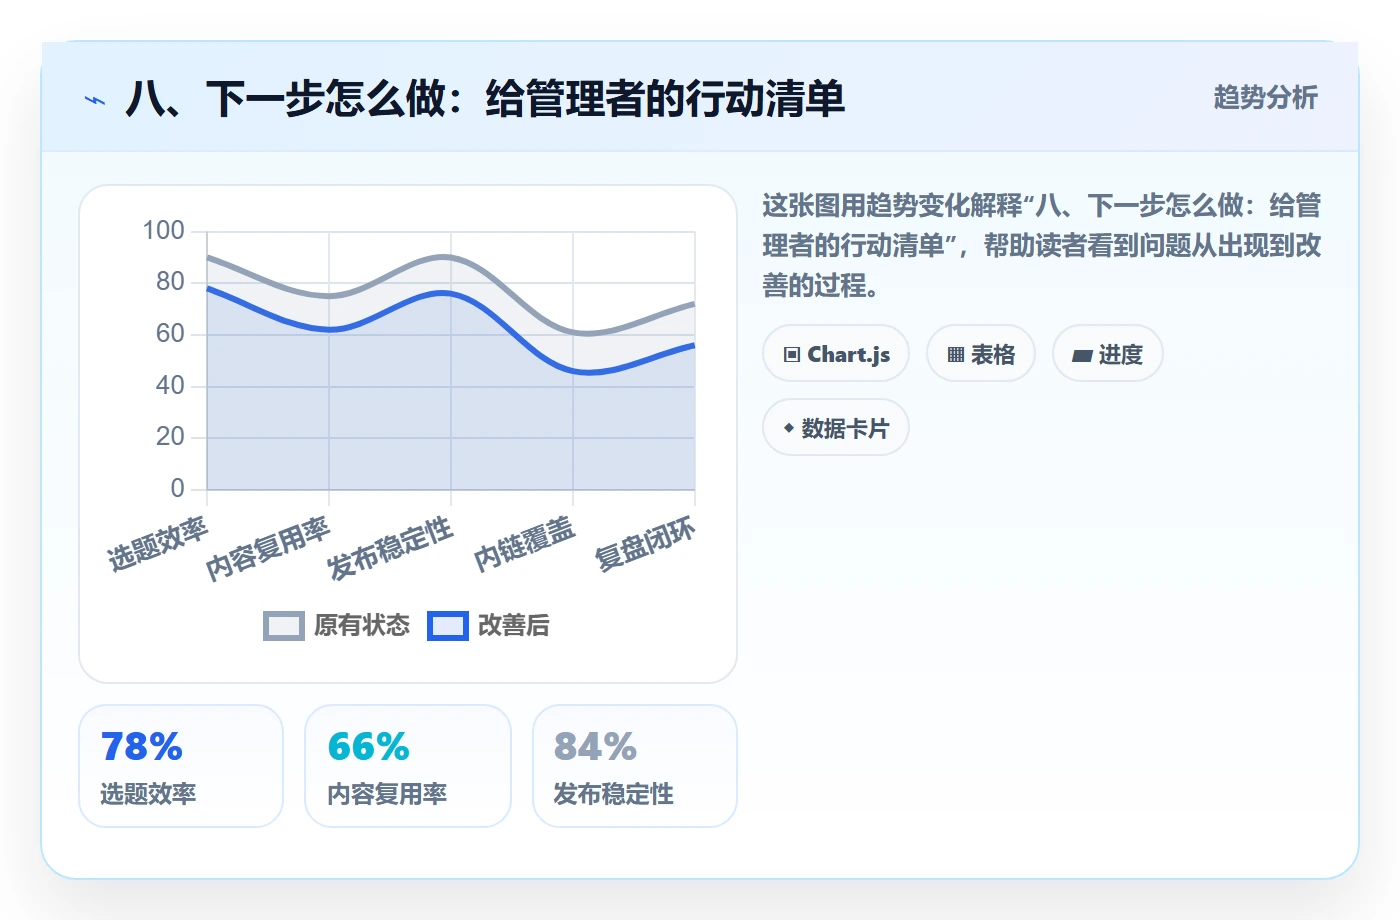Select the 进度 tag

pyautogui.click(x=1108, y=354)
